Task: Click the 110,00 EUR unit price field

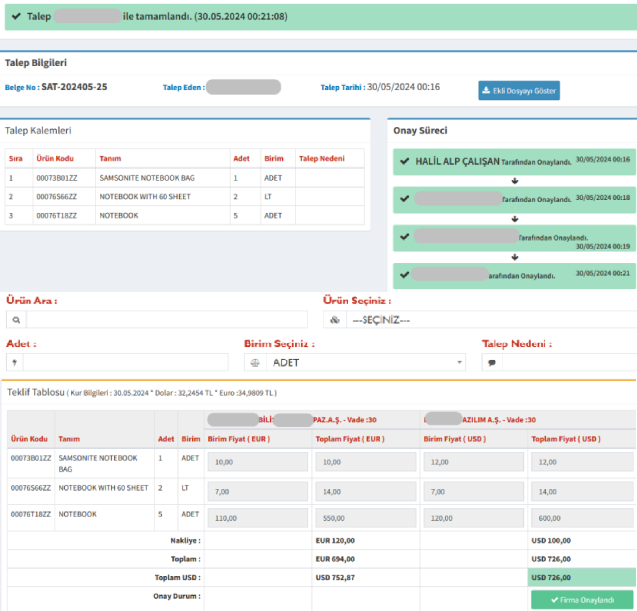Action: click(257, 518)
